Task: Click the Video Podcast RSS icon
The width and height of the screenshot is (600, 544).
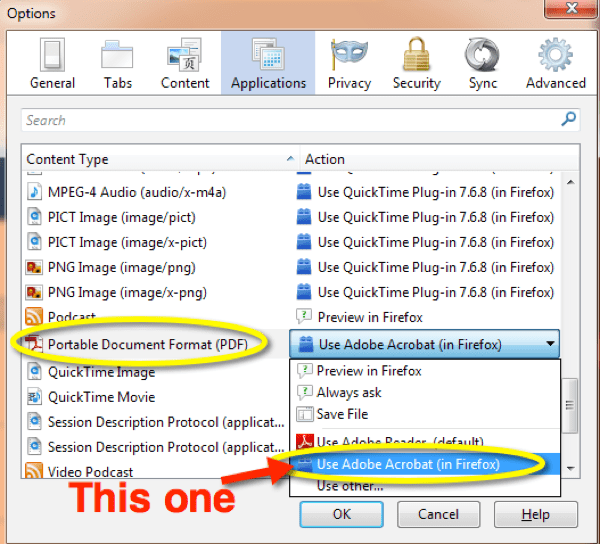Action: point(34,471)
